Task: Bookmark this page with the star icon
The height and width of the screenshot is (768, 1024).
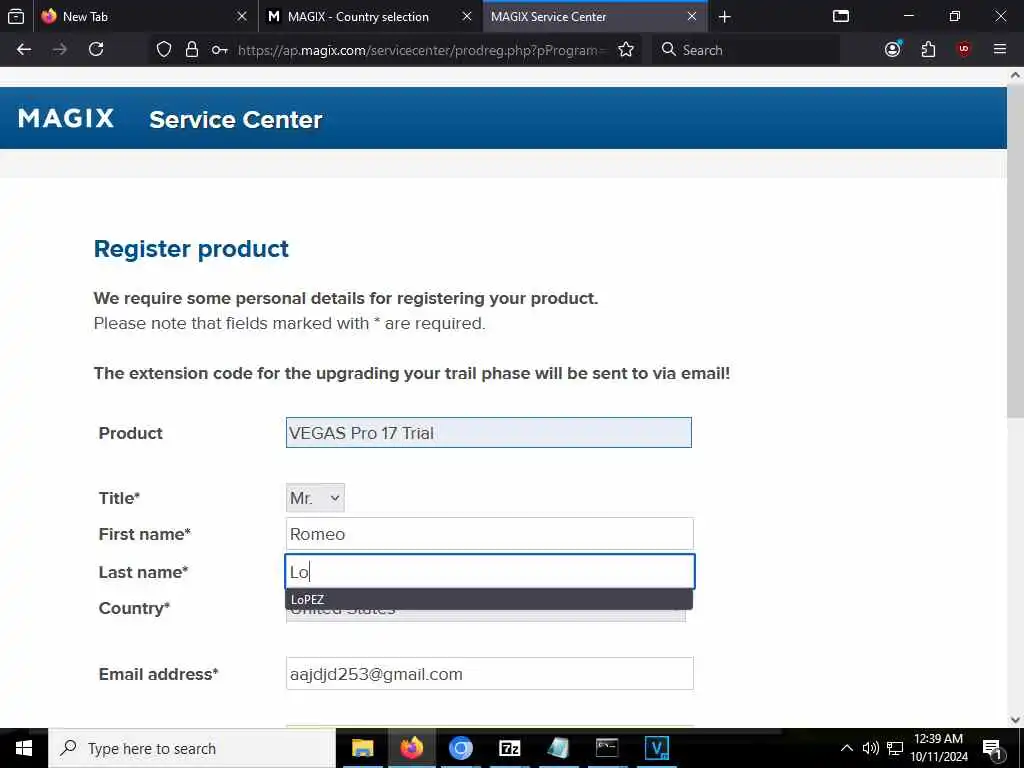Action: [626, 50]
